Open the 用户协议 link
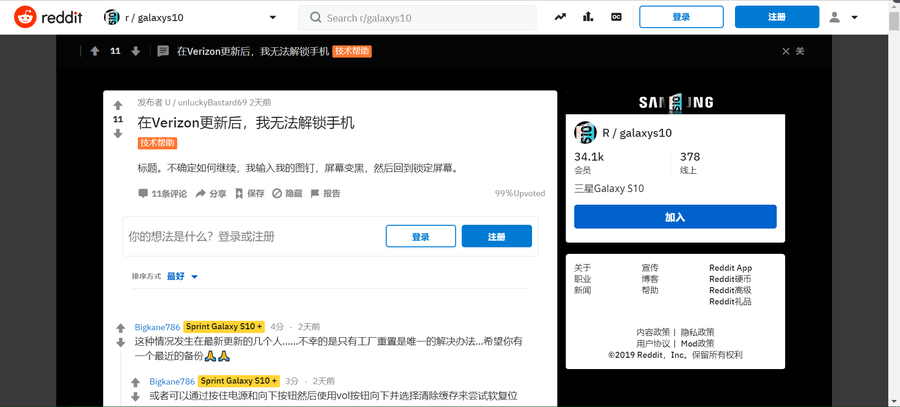The height and width of the screenshot is (407, 900). pos(653,343)
